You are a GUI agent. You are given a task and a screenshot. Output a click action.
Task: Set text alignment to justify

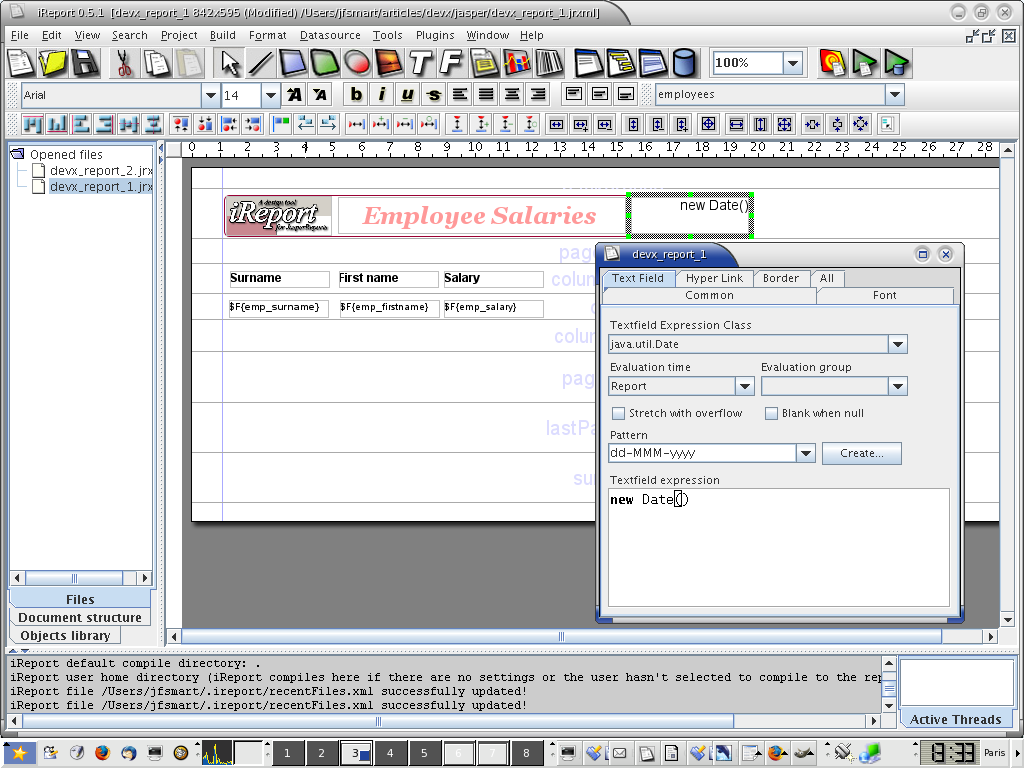pos(486,95)
